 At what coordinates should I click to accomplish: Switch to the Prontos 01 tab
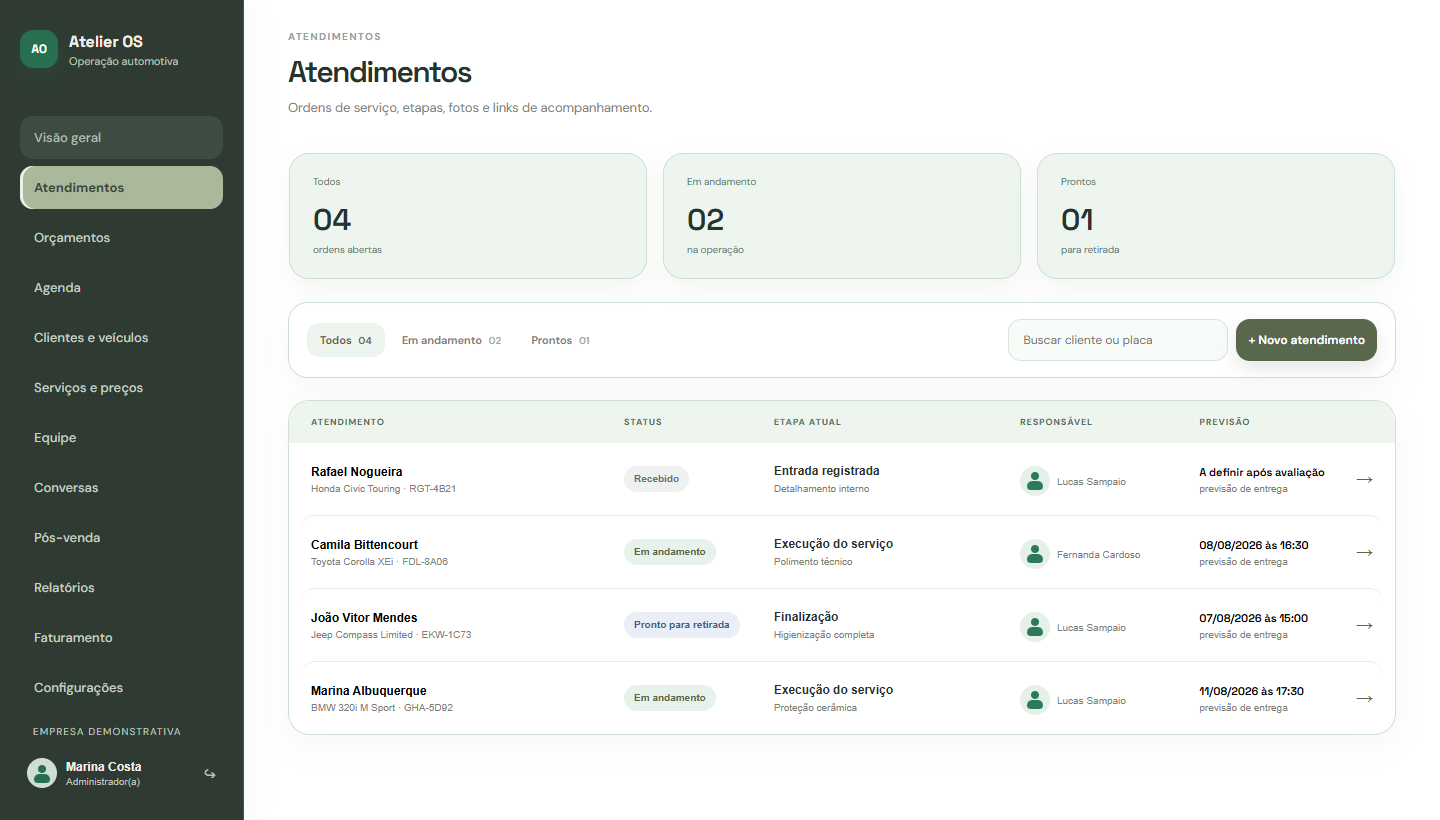pyautogui.click(x=560, y=340)
